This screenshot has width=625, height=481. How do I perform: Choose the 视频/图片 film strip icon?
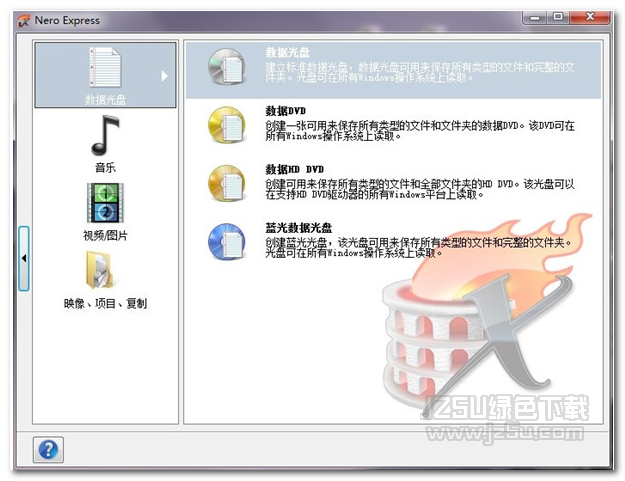[105, 202]
